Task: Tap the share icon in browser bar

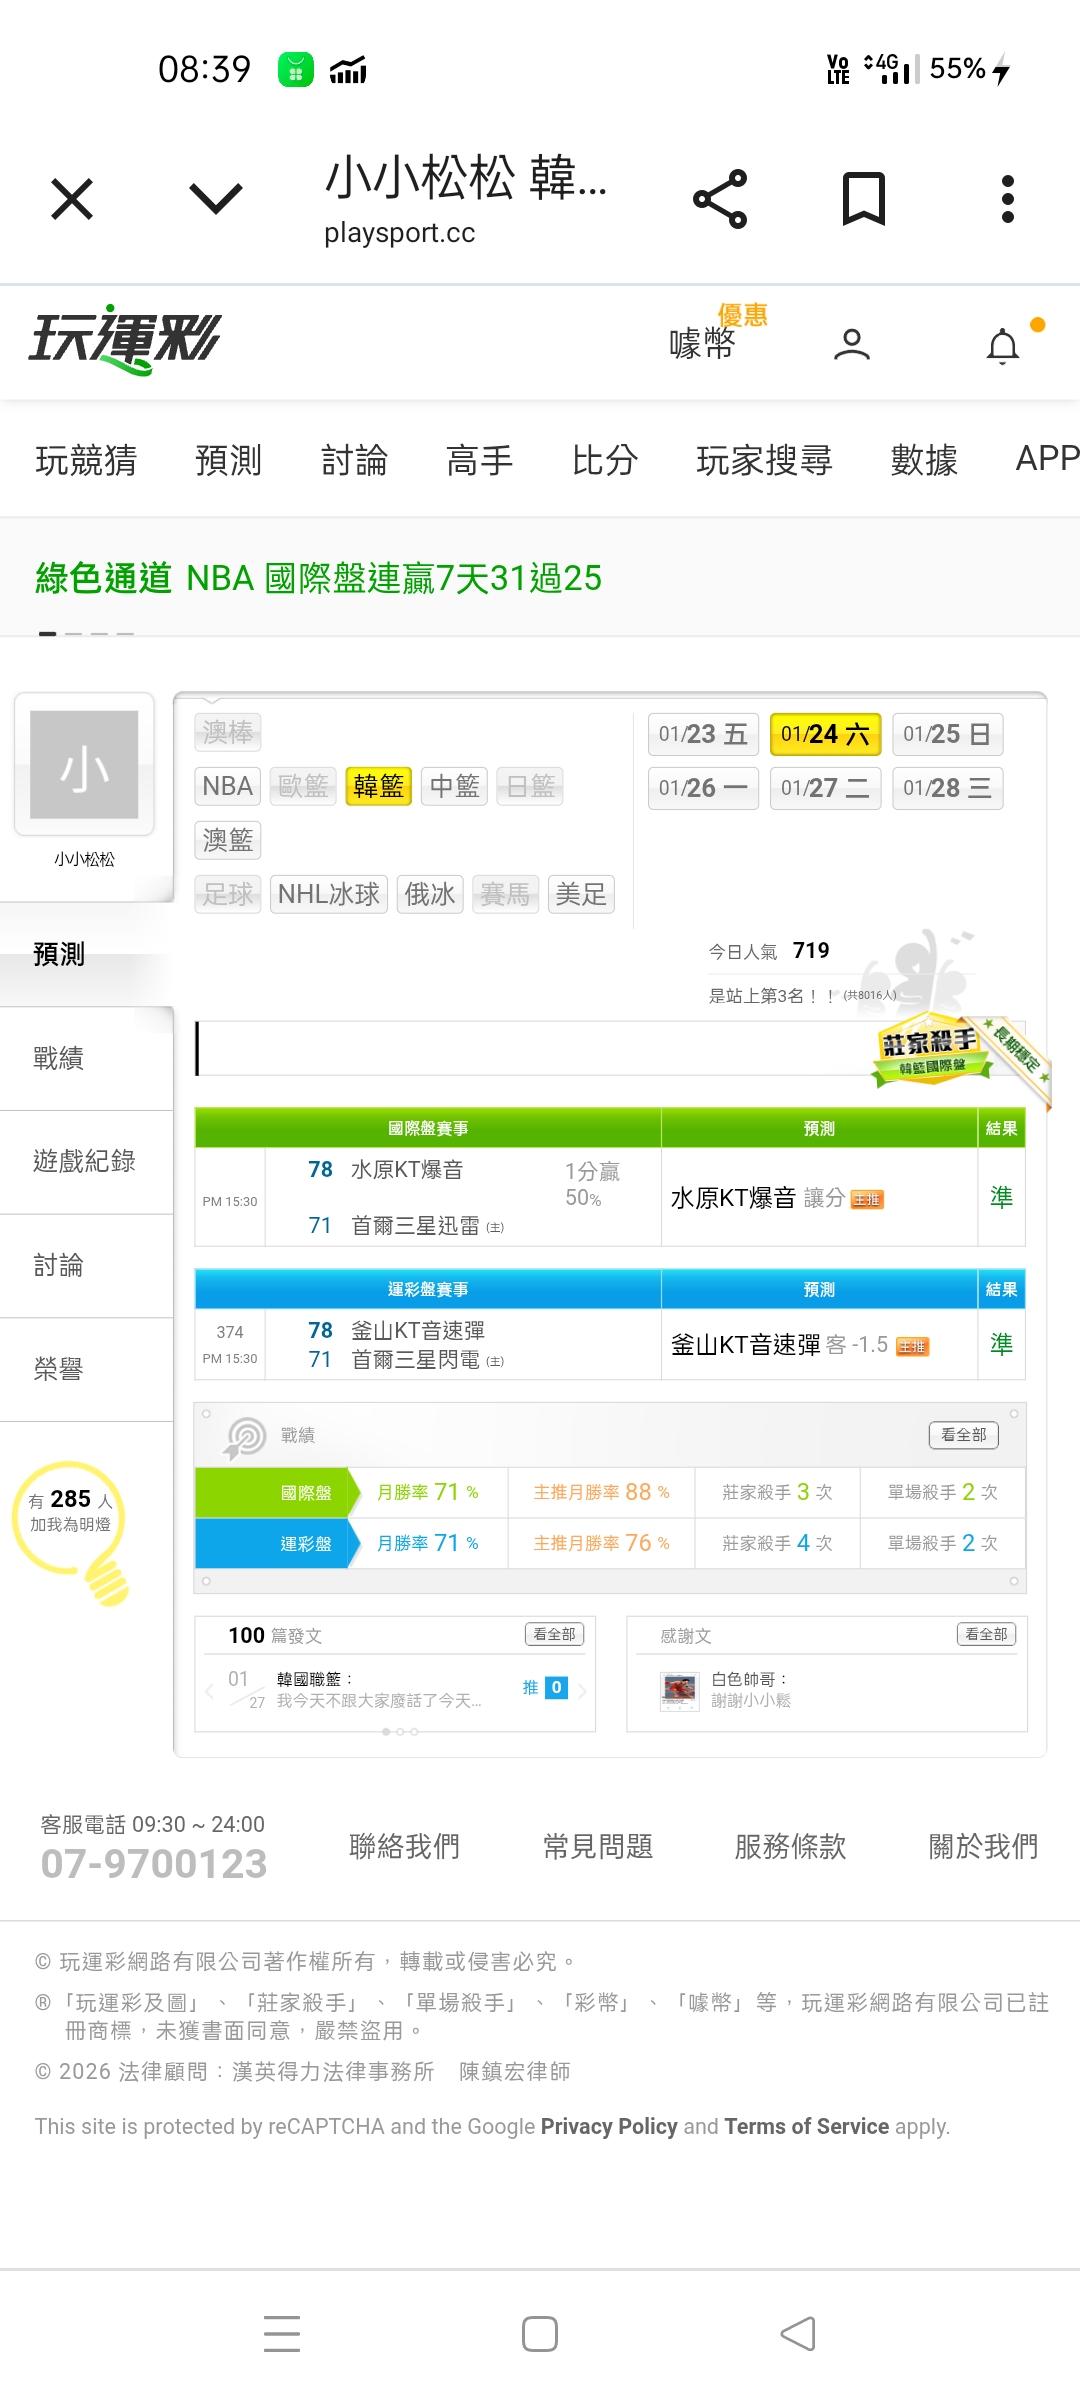Action: point(720,199)
